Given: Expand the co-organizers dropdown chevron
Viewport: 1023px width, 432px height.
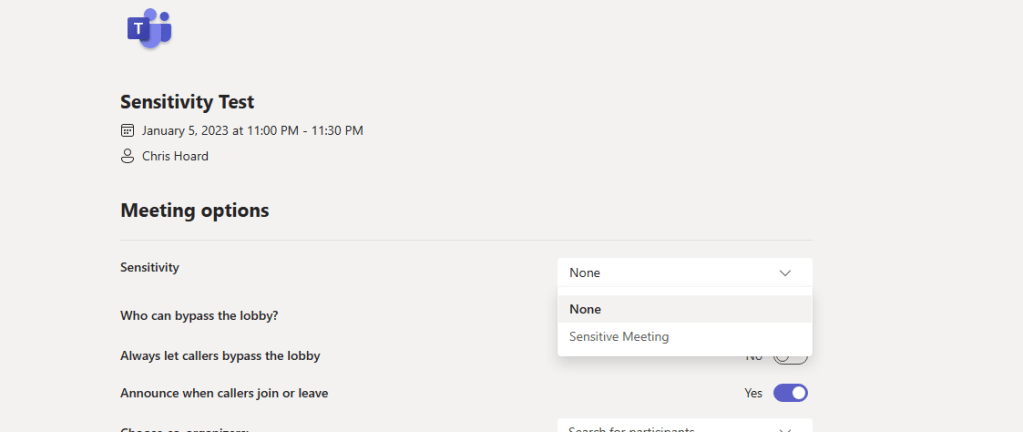Looking at the screenshot, I should [785, 430].
